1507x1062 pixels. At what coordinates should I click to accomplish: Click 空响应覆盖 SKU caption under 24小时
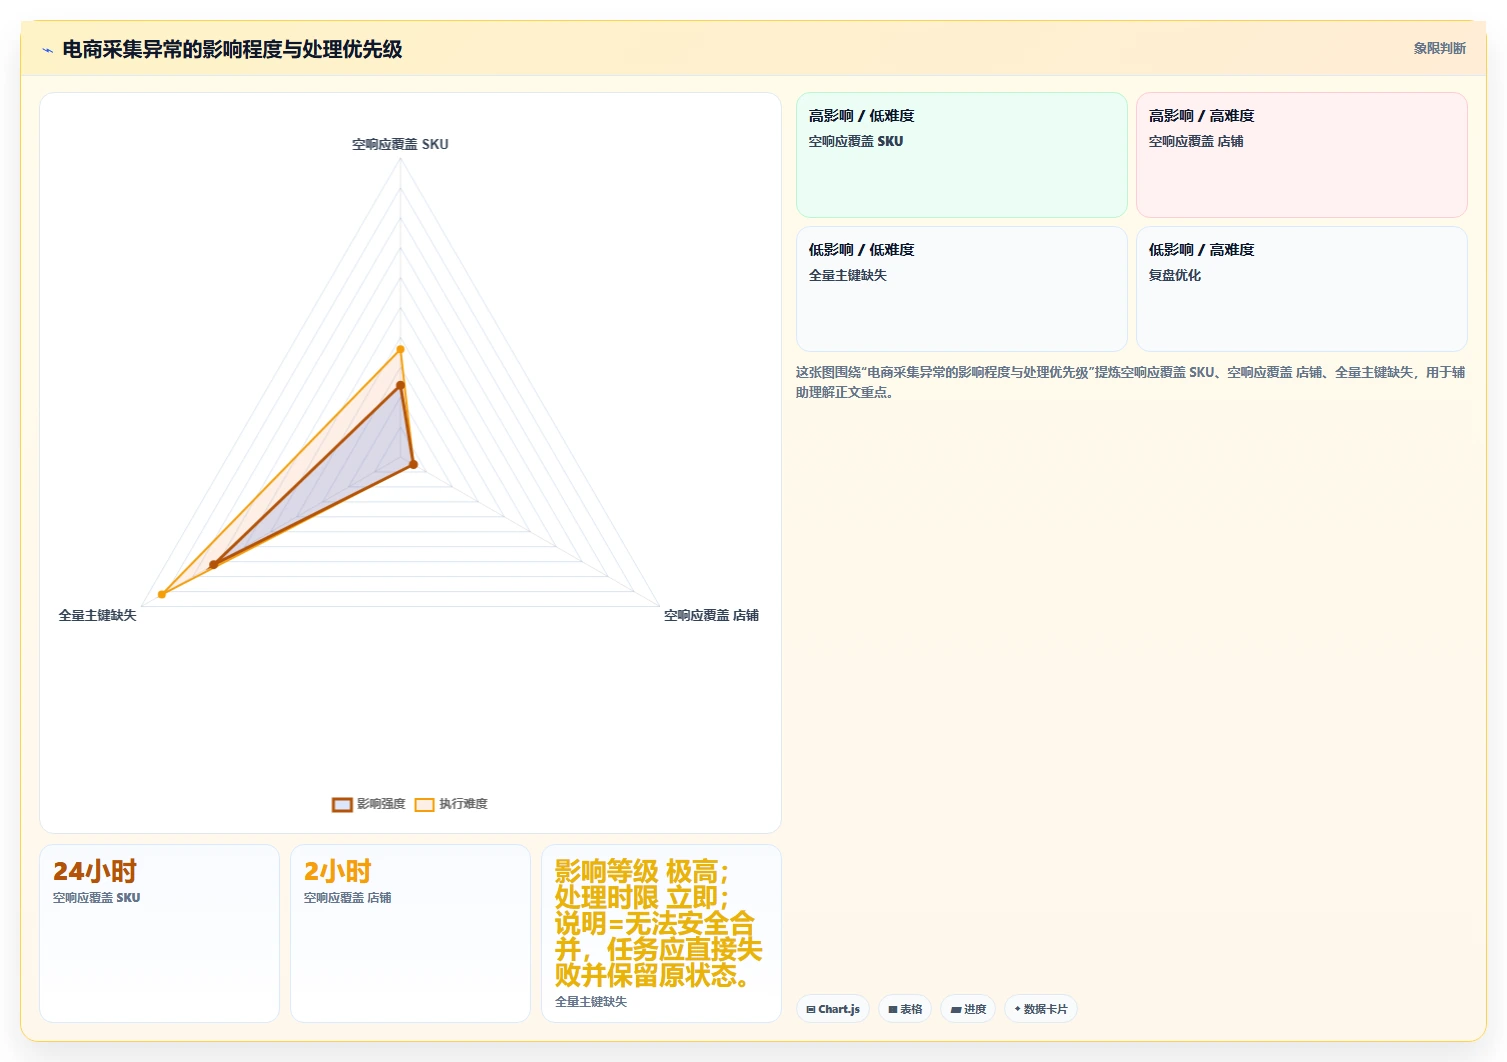coord(97,897)
